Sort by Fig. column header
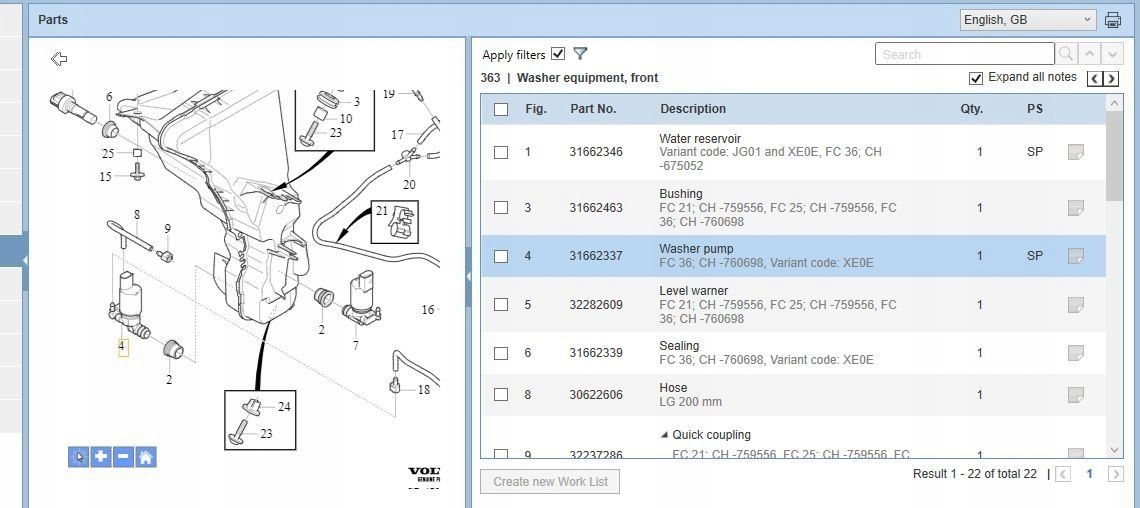This screenshot has height=508, width=1140. point(536,109)
